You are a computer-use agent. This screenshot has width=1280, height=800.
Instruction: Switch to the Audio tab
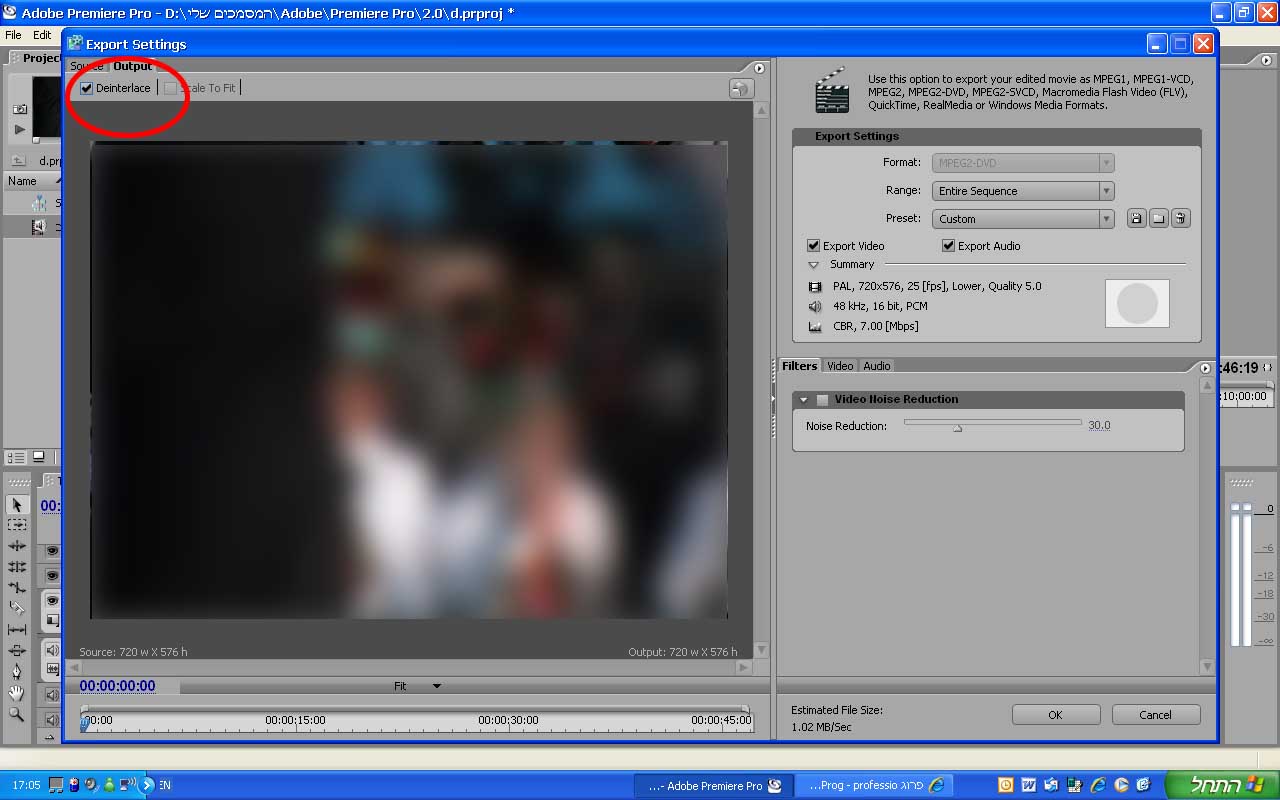click(x=877, y=366)
